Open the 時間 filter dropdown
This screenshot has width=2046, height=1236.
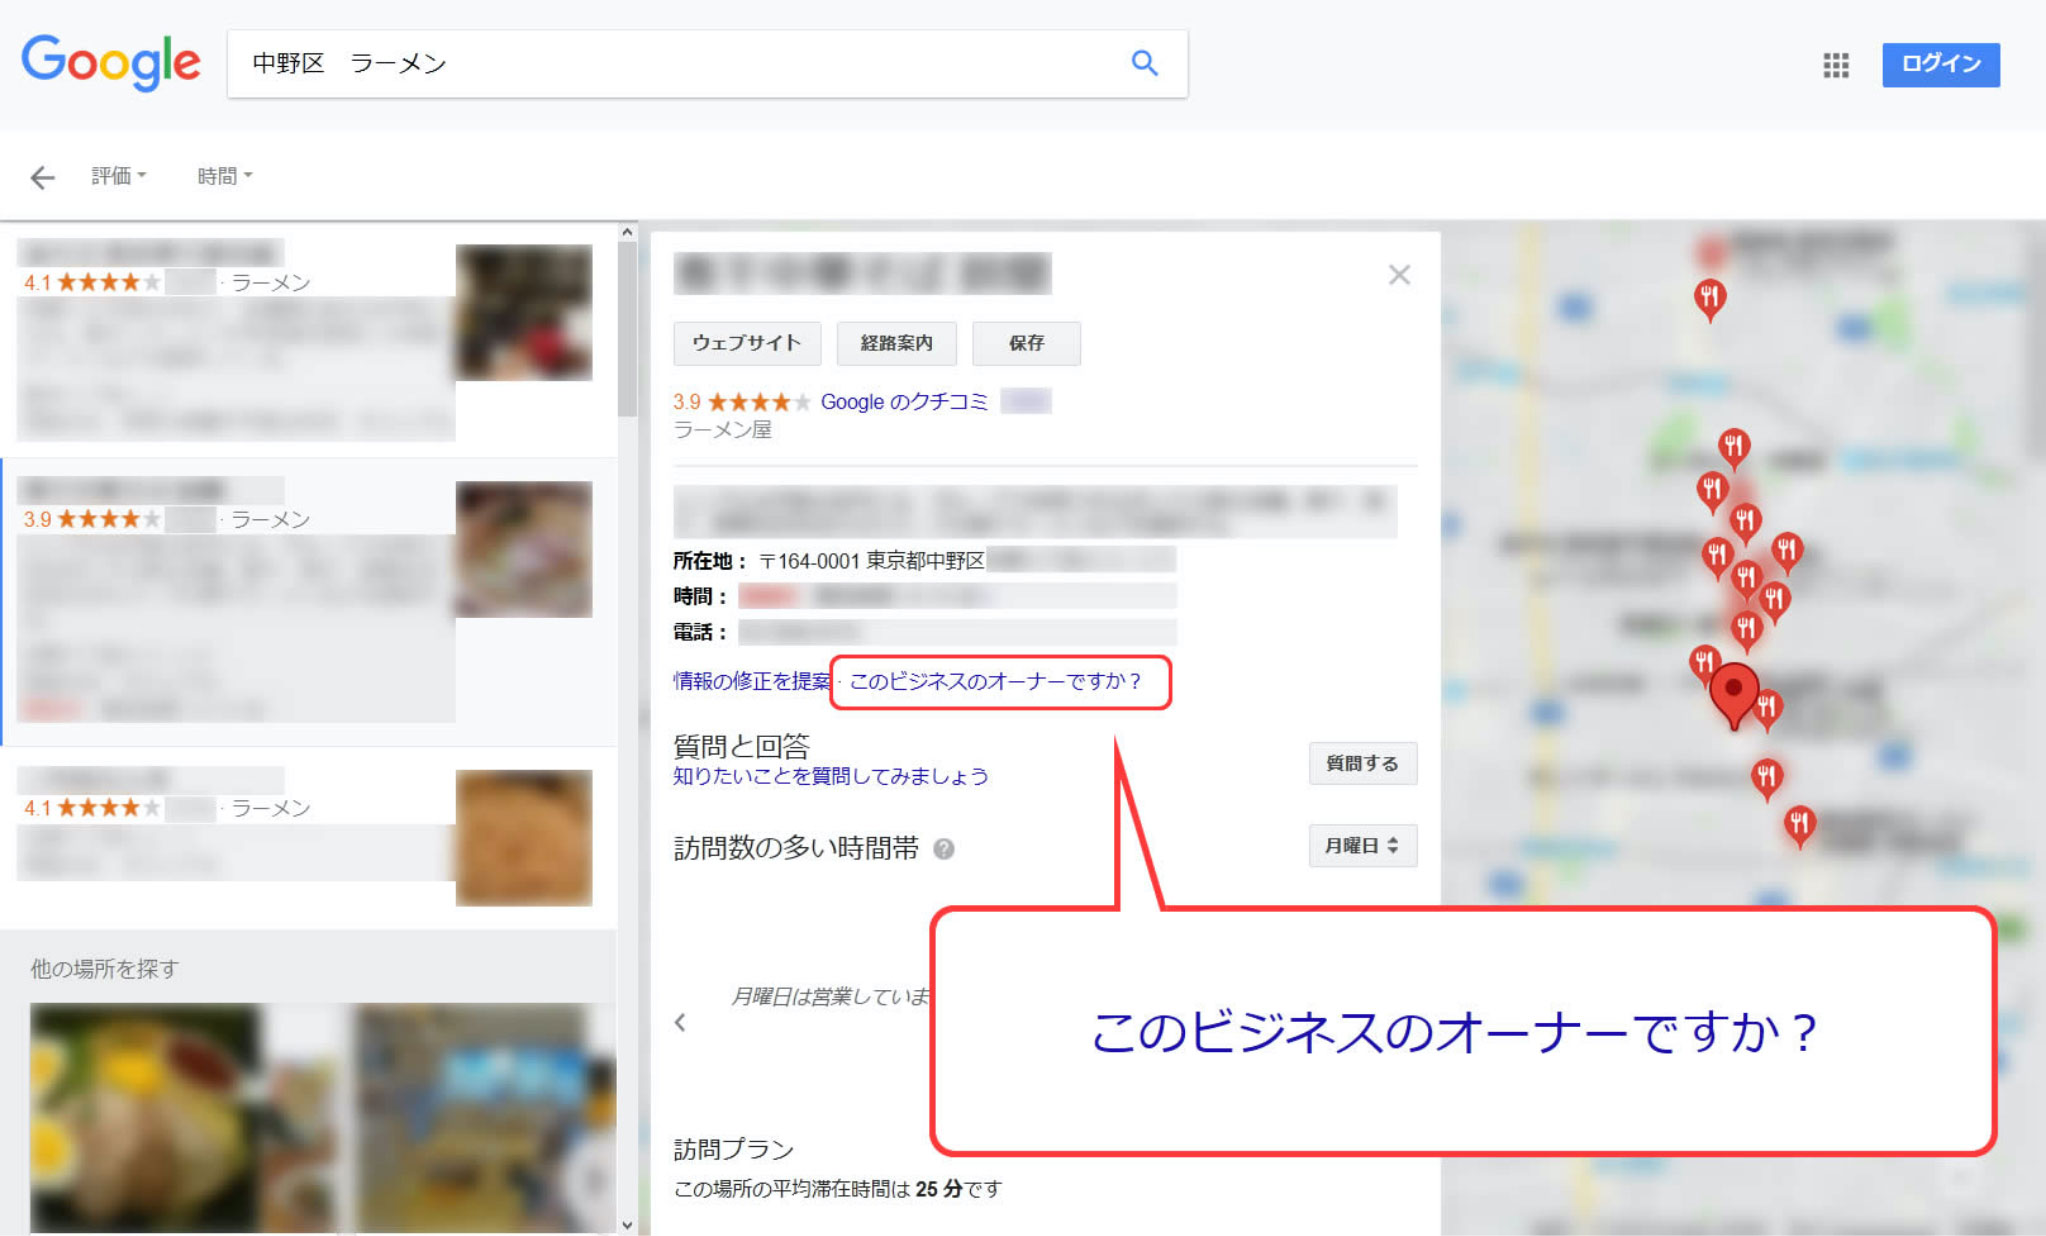224,176
